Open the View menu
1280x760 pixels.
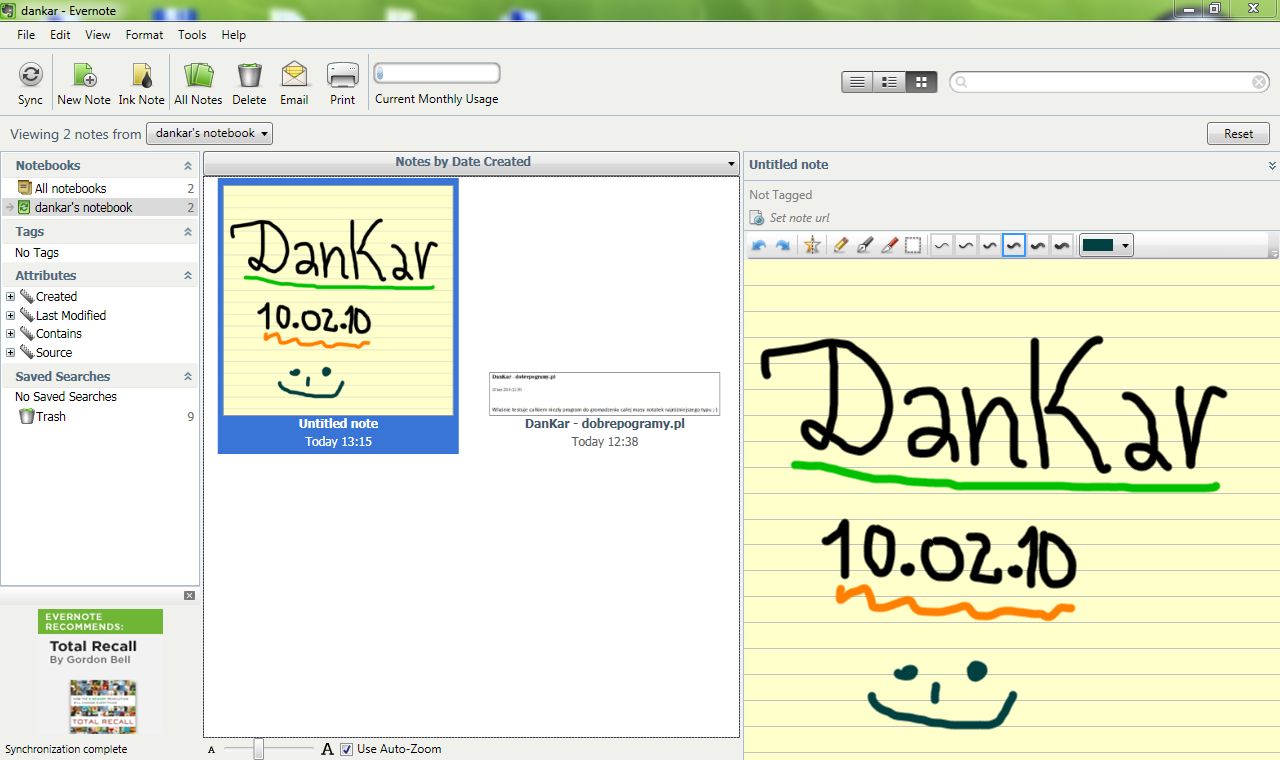click(x=98, y=35)
